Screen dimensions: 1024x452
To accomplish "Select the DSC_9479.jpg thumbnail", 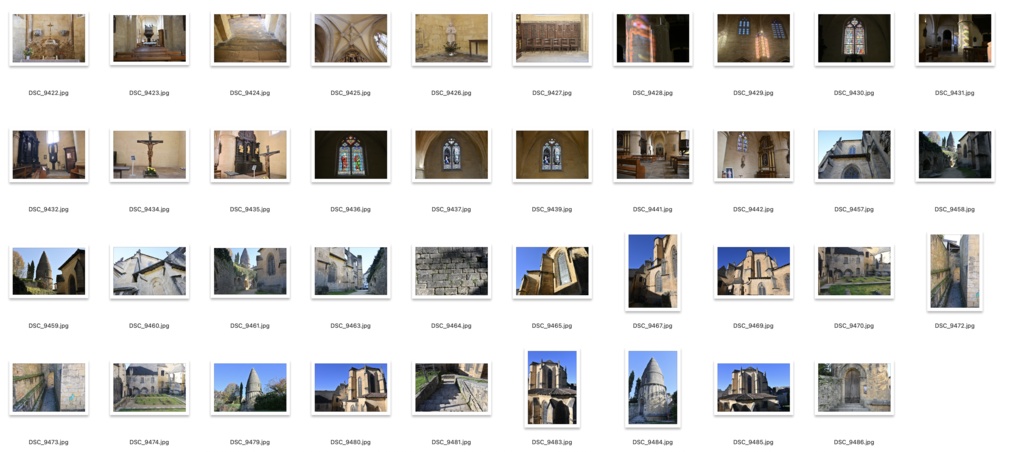I will [249, 387].
